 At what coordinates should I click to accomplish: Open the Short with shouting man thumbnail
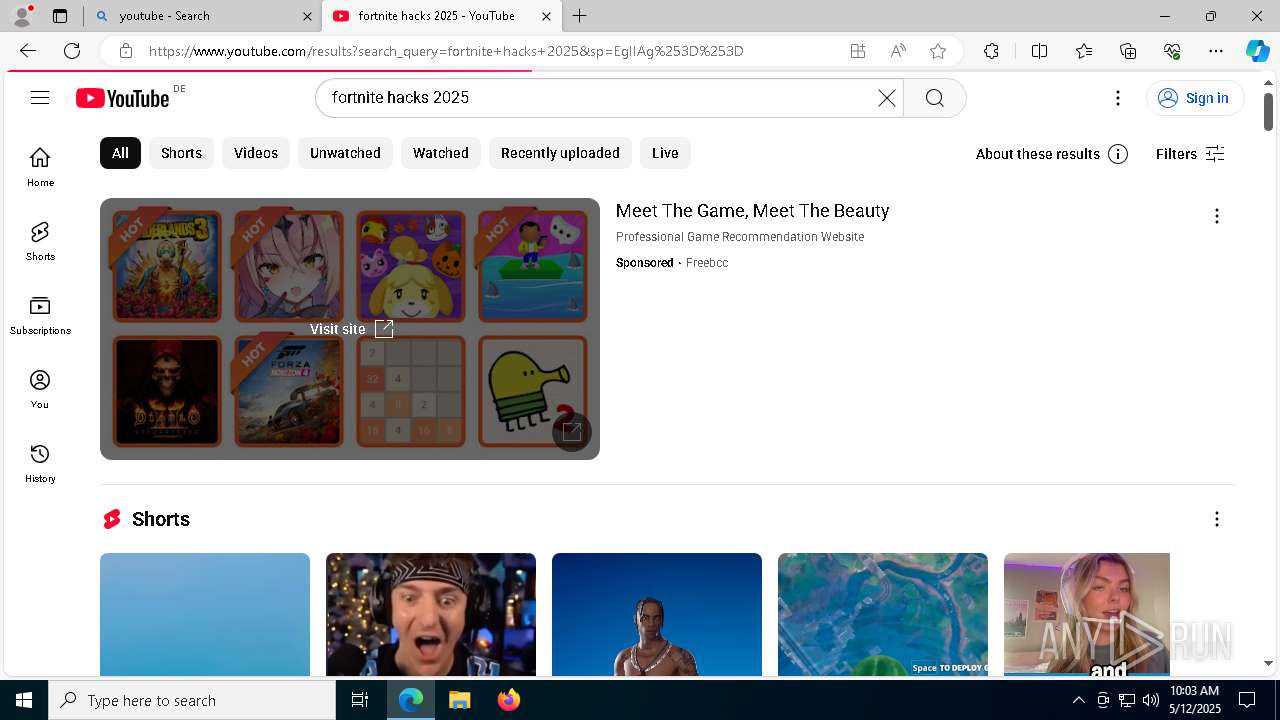(431, 614)
